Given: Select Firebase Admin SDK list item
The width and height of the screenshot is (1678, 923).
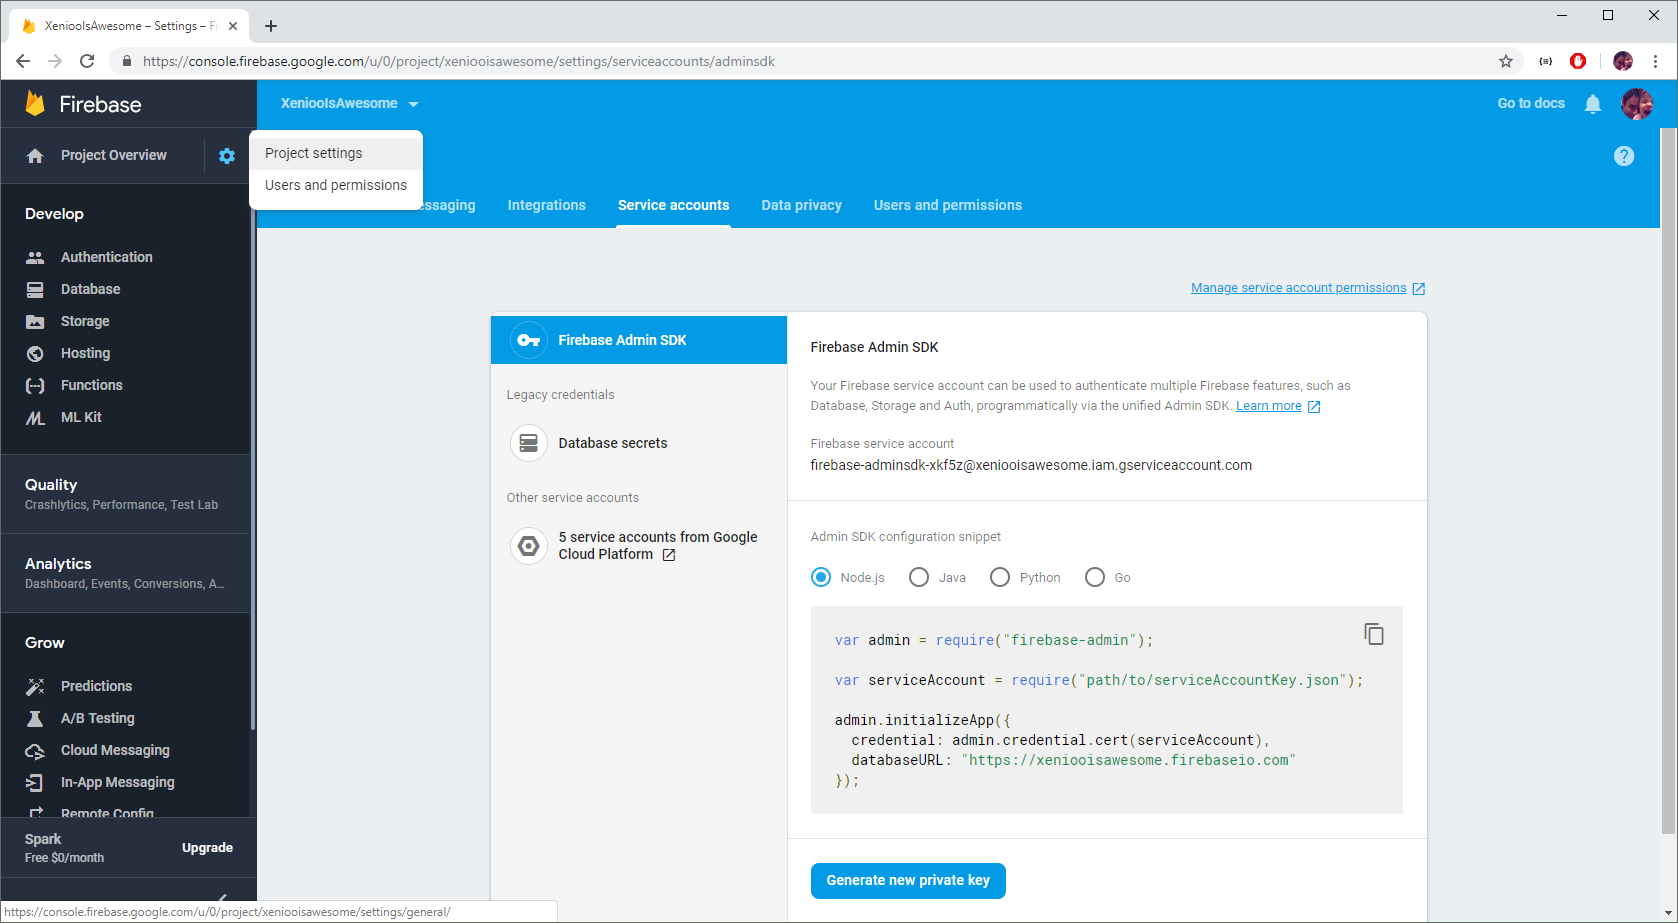Looking at the screenshot, I should [639, 340].
